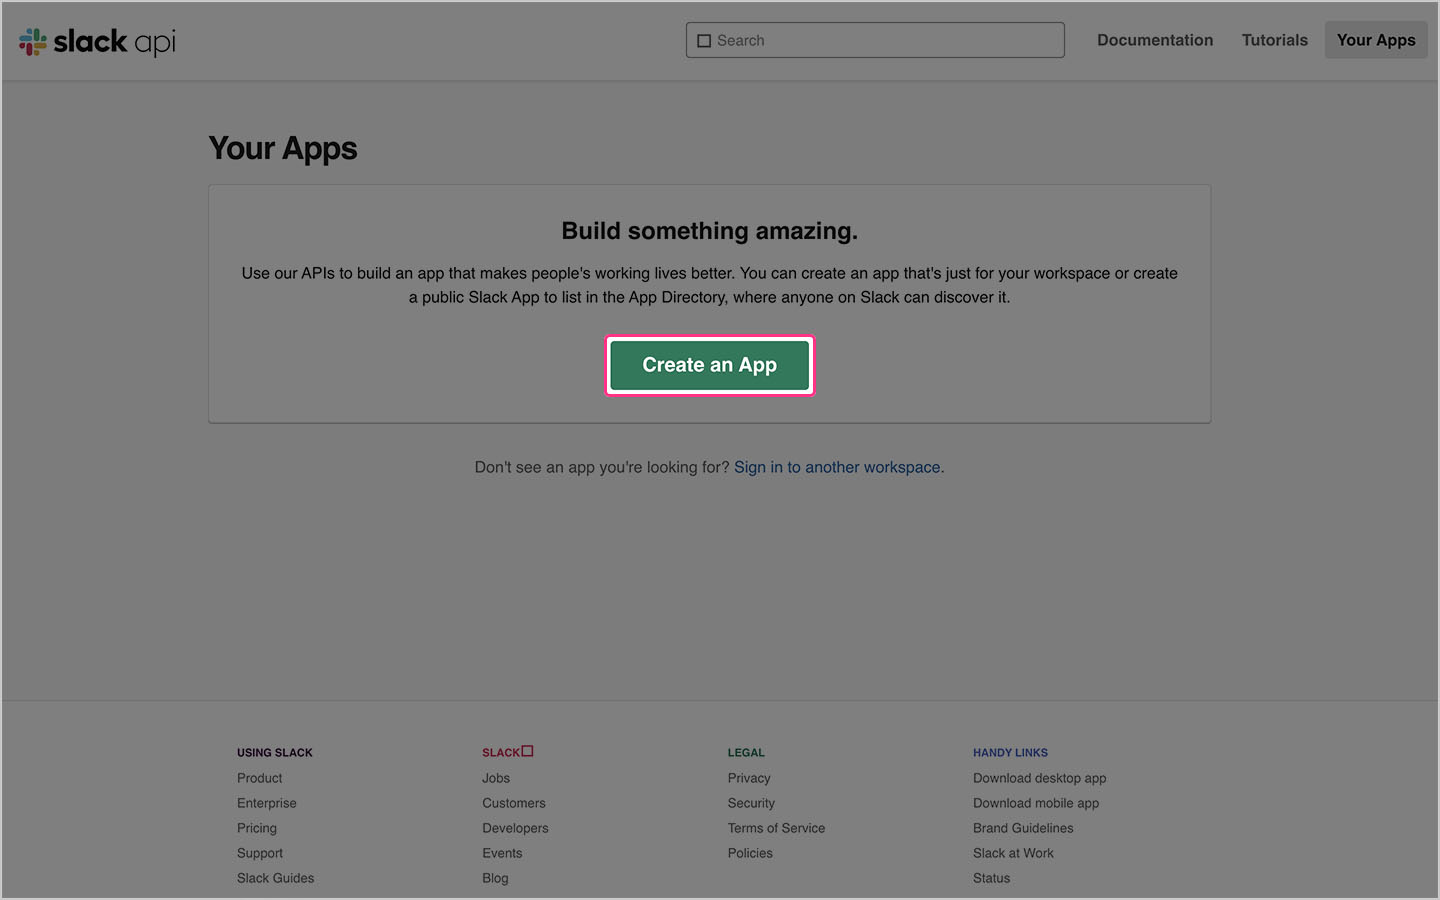Image resolution: width=1440 pixels, height=900 pixels.
Task: Click the search magnifier icon
Action: [x=705, y=40]
